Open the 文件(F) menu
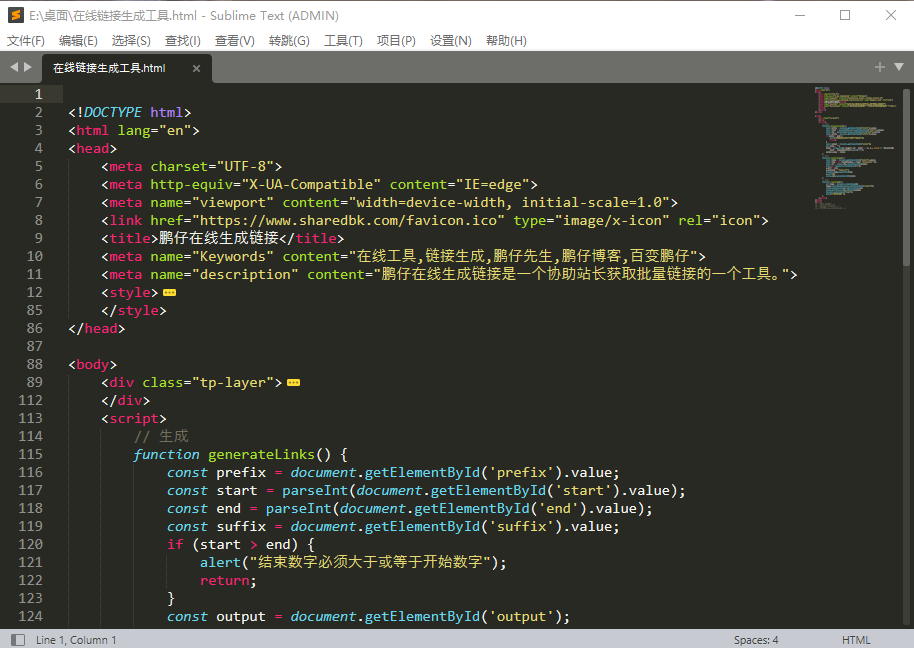This screenshot has height=648, width=914. tap(26, 41)
